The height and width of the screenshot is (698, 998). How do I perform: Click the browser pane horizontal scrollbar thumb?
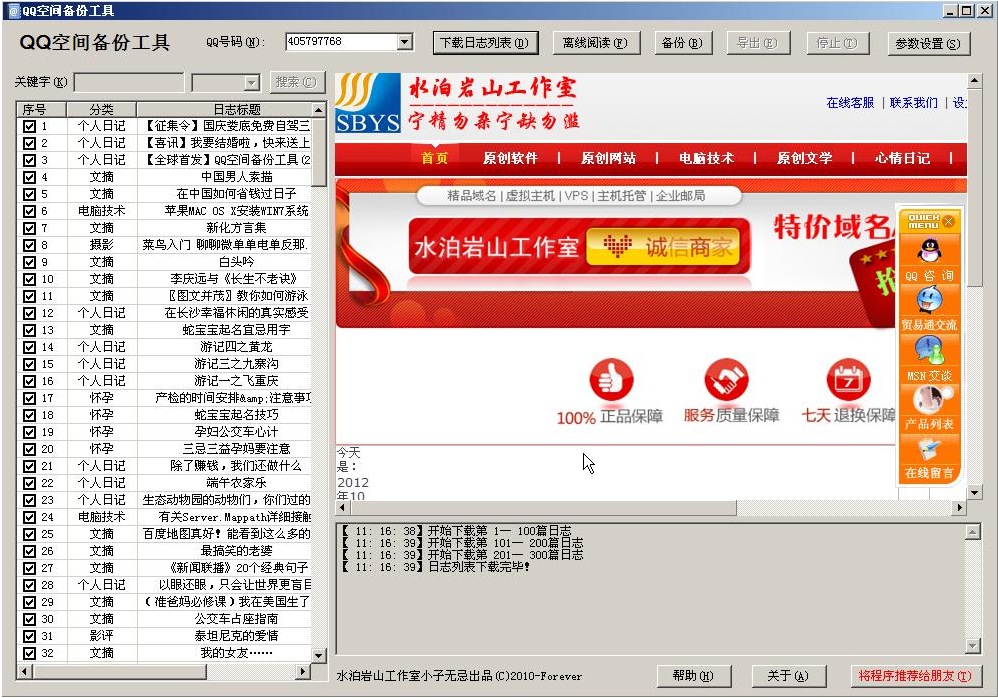pyautogui.click(x=543, y=507)
